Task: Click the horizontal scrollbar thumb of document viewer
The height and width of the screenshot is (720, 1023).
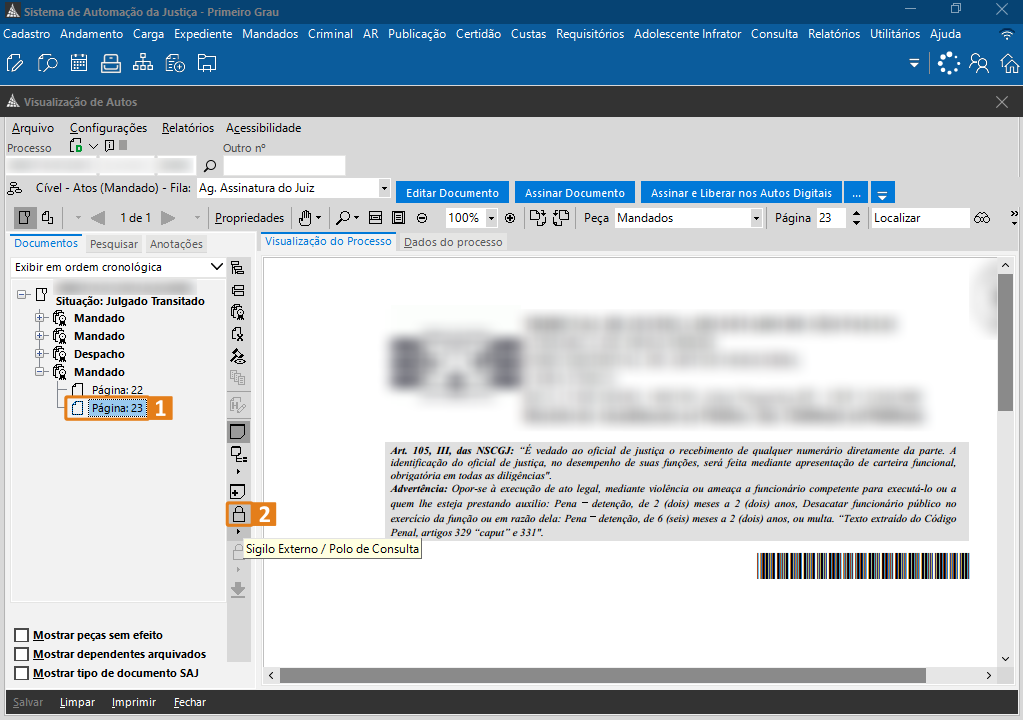Action: tap(603, 675)
